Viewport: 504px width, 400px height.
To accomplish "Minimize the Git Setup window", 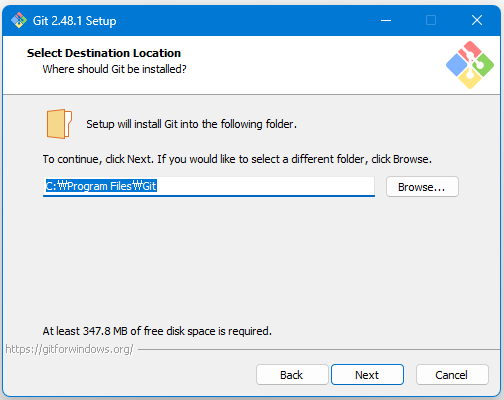I will 386,20.
